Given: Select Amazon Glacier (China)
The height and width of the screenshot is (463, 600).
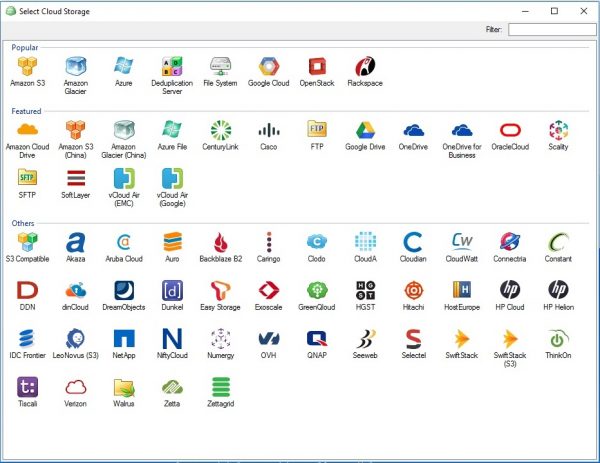Looking at the screenshot, I should point(124,130).
